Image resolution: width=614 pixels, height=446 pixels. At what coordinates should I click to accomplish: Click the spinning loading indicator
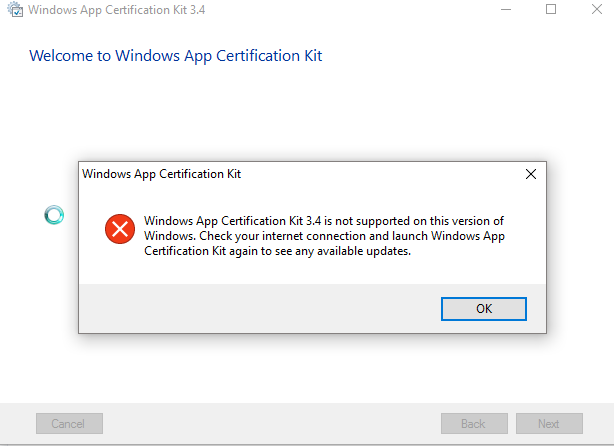[x=54, y=215]
